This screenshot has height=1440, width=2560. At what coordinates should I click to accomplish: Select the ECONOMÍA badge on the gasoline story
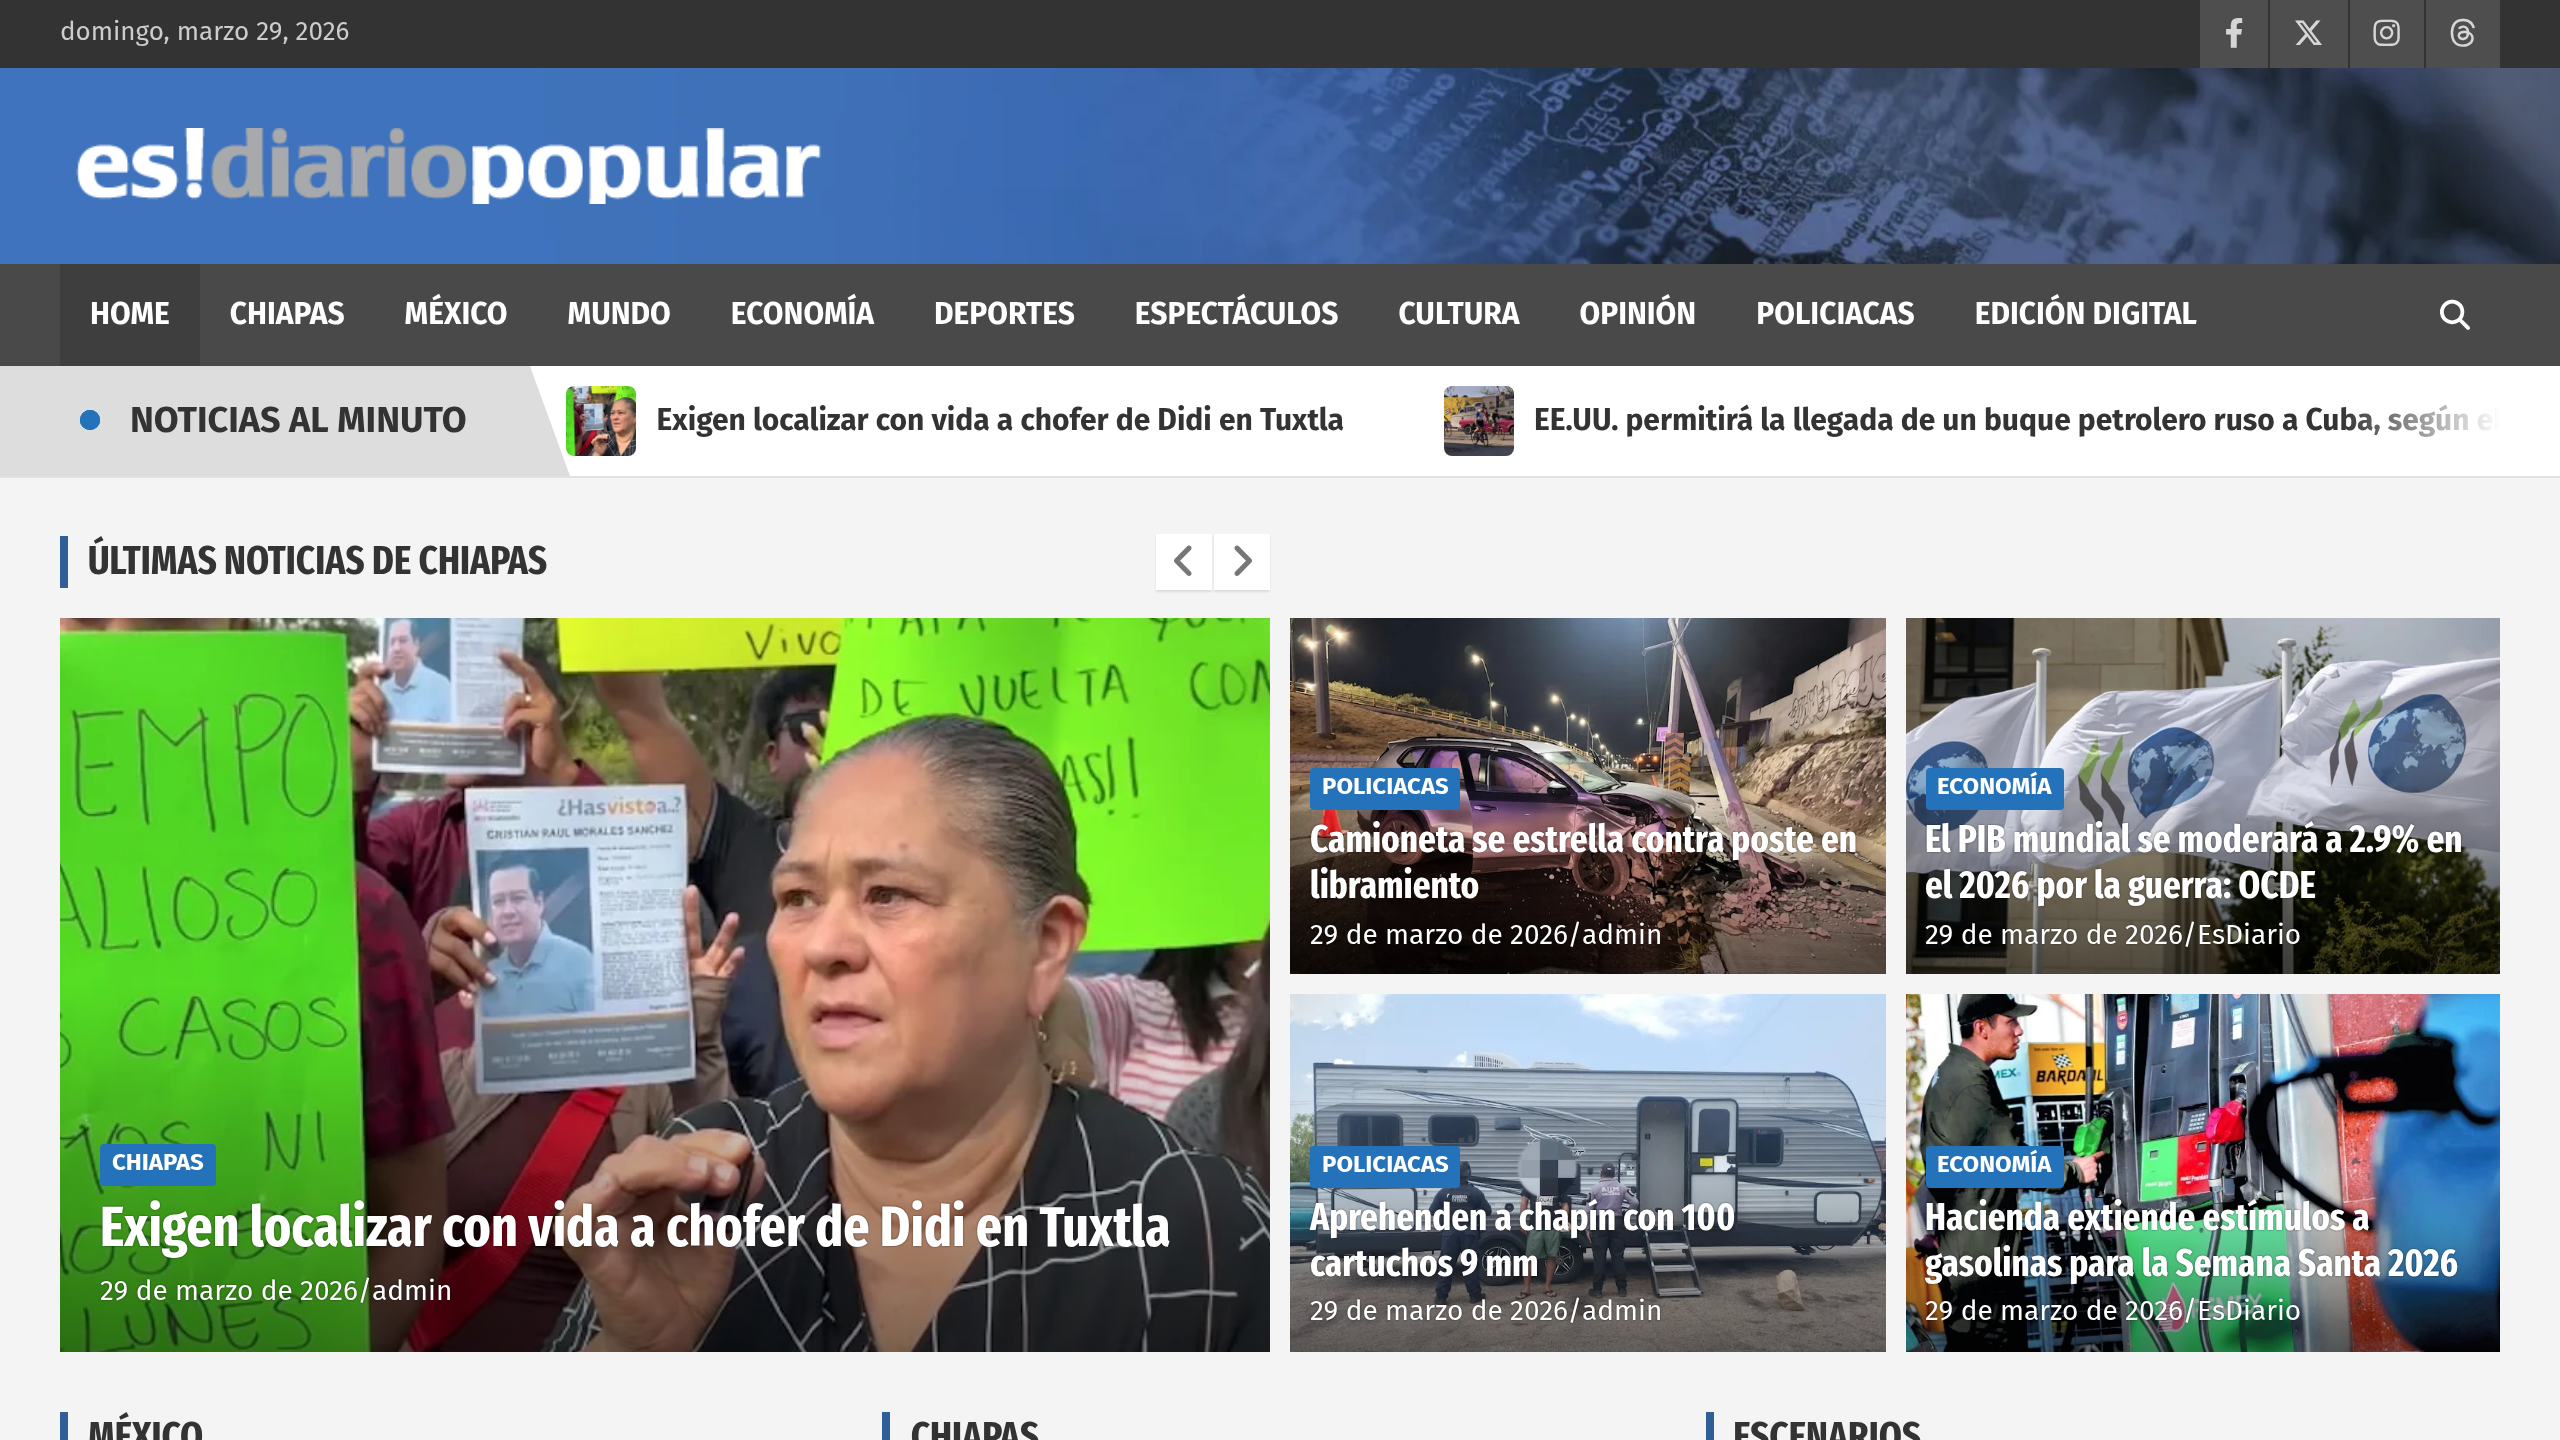[1993, 1163]
